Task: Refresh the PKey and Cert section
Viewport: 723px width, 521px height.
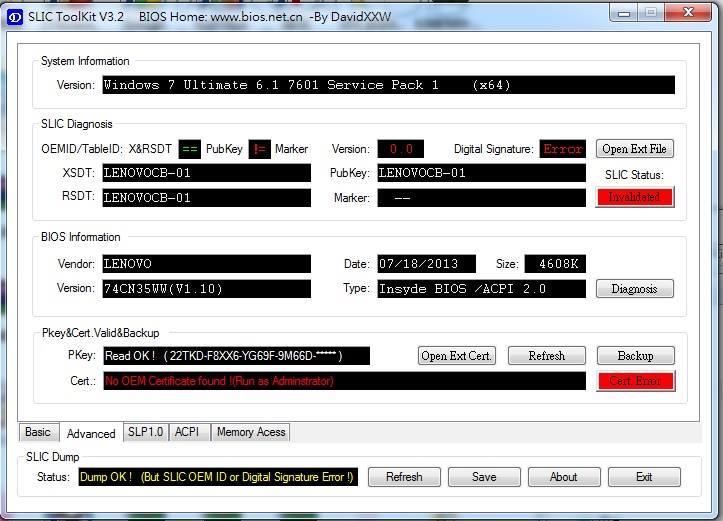Action: [546, 356]
